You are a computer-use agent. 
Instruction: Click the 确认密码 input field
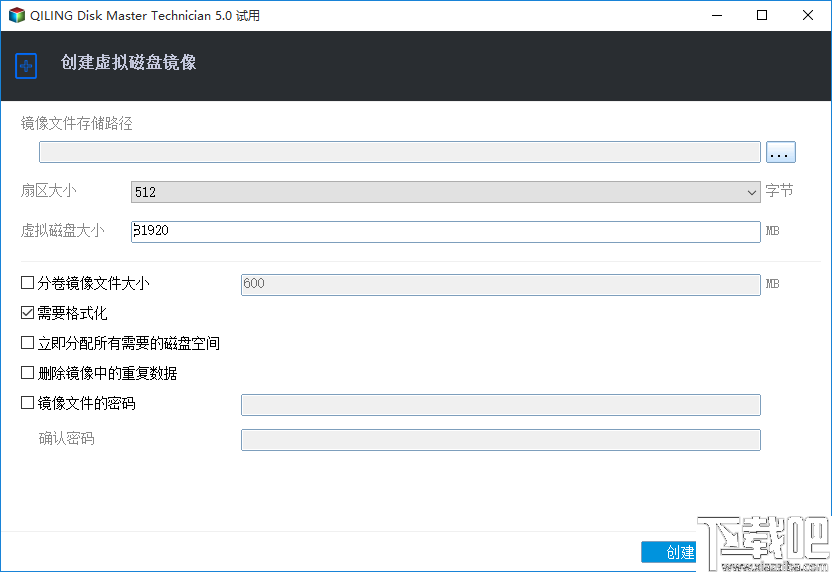click(500, 440)
